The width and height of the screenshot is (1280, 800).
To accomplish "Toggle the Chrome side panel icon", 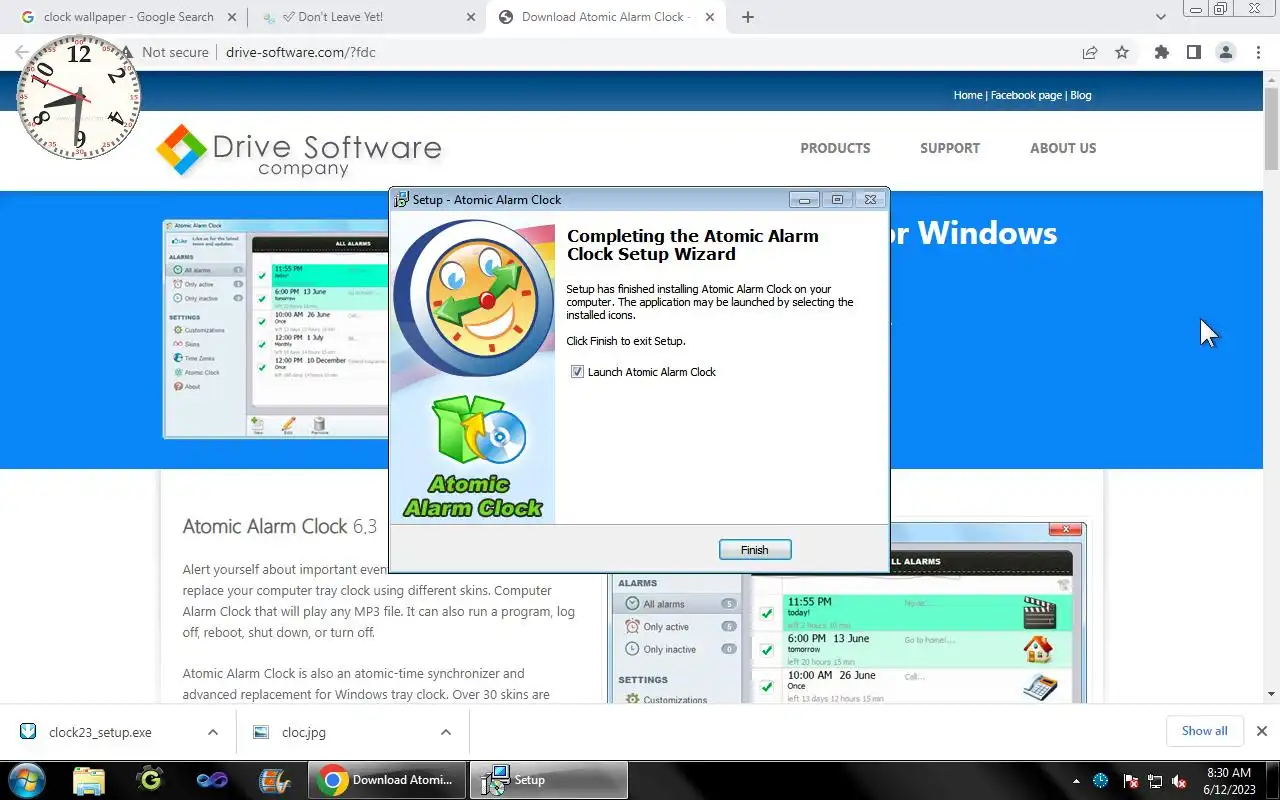I will coord(1193,52).
